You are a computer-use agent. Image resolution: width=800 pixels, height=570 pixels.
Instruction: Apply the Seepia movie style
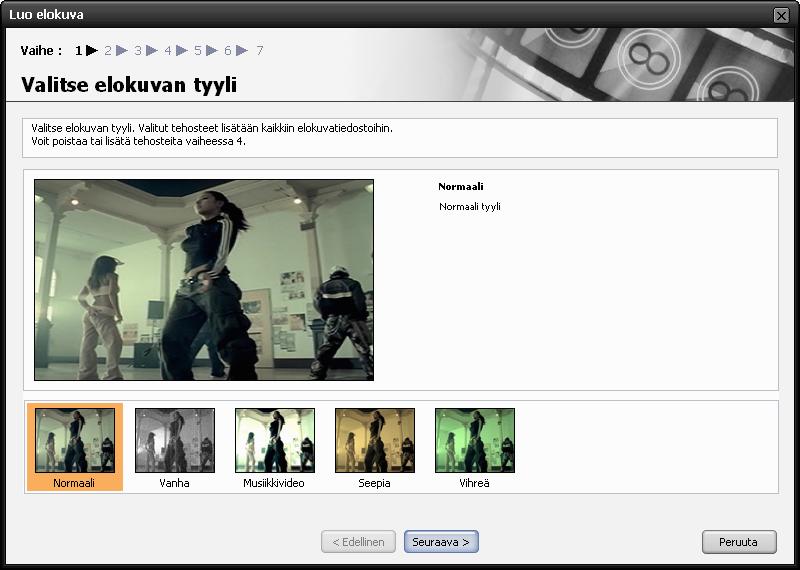(375, 440)
